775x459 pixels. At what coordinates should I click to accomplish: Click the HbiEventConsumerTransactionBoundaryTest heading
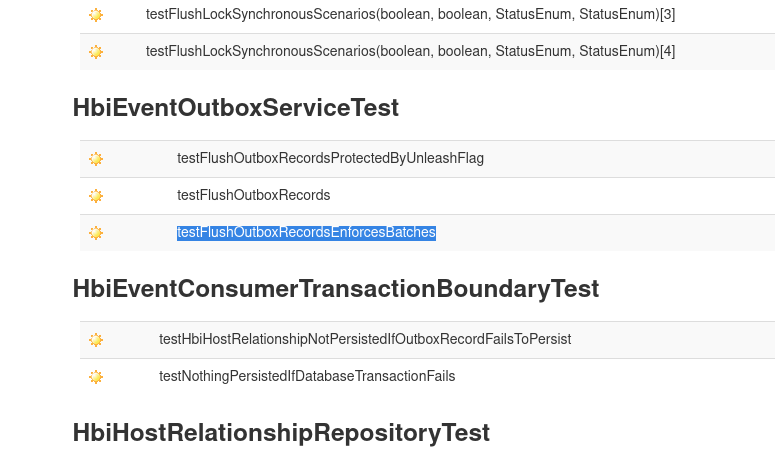coord(336,289)
